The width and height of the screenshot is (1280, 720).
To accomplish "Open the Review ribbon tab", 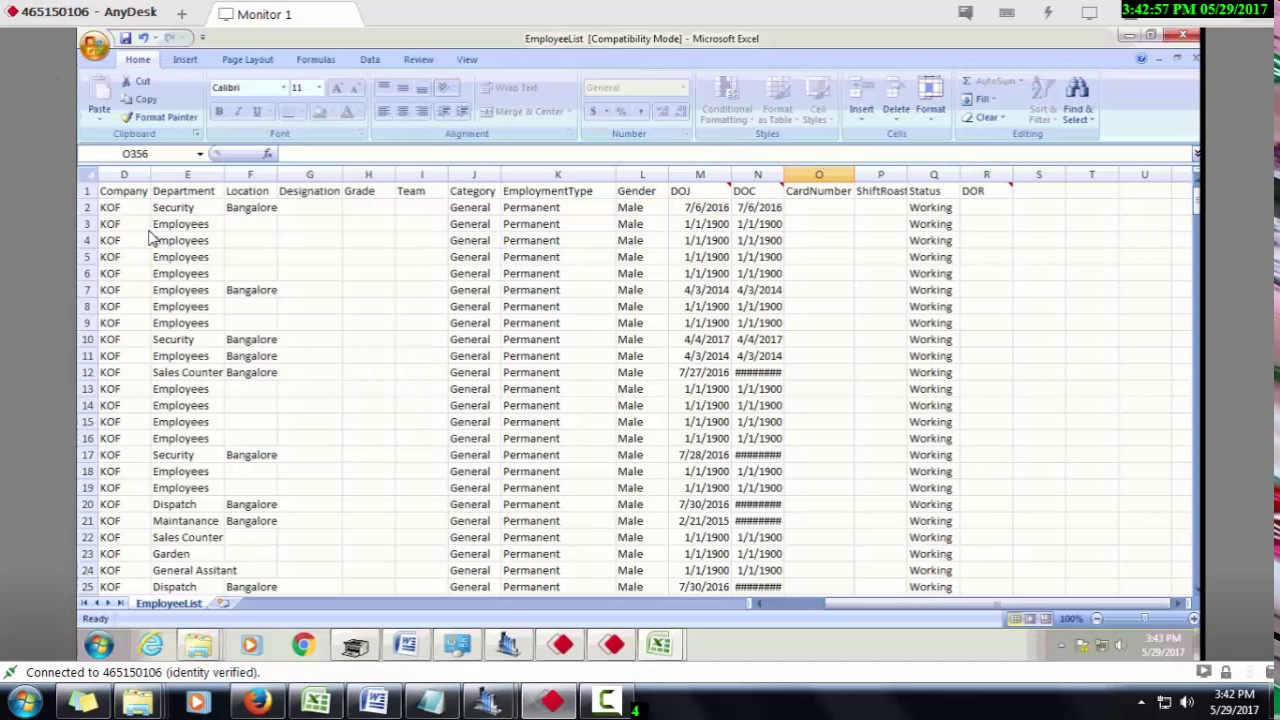I will click(418, 60).
